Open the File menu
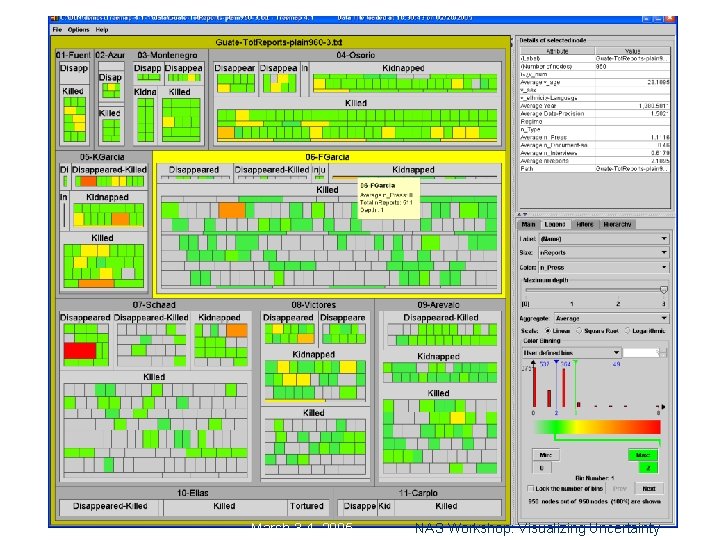 (57, 30)
